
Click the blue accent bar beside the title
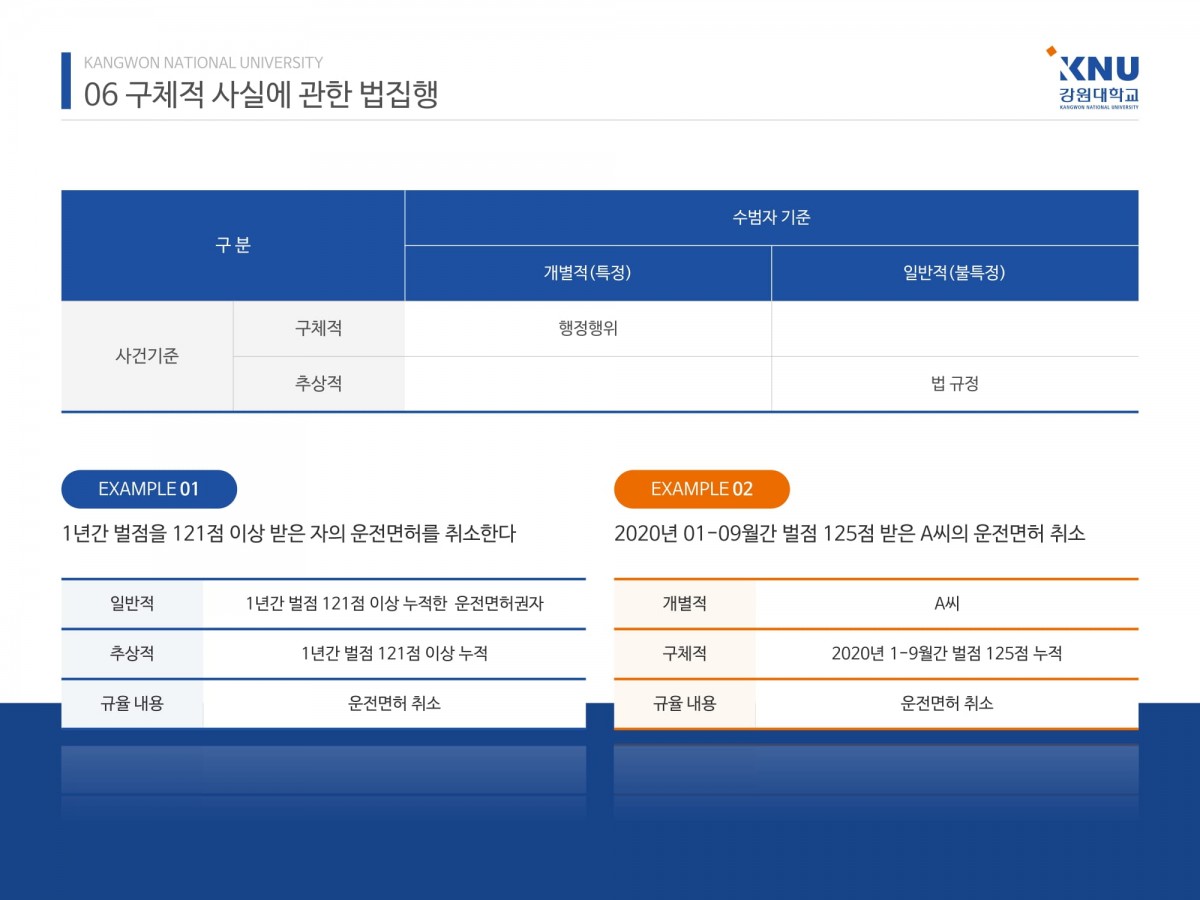66,80
